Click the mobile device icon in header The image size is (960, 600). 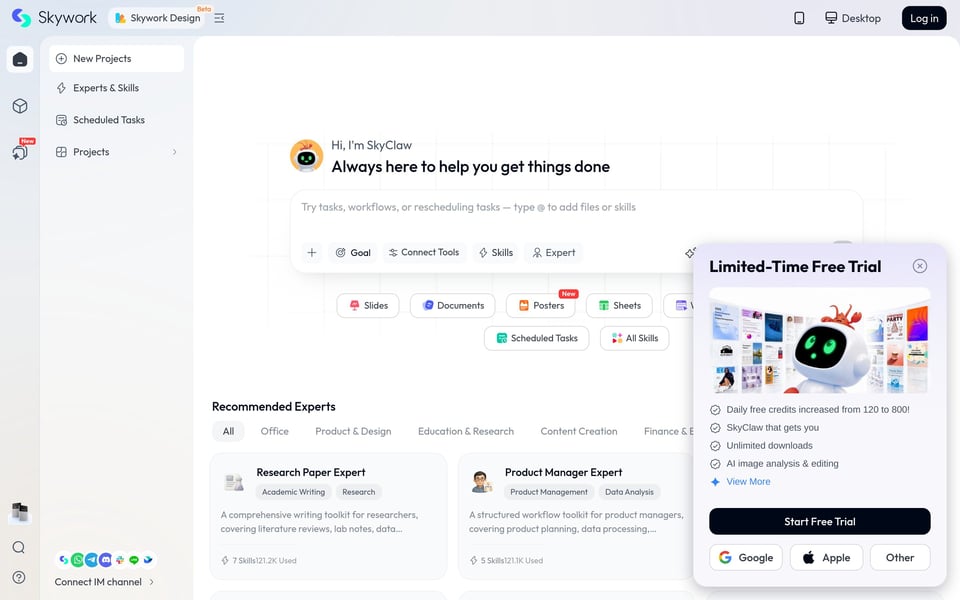(799, 18)
